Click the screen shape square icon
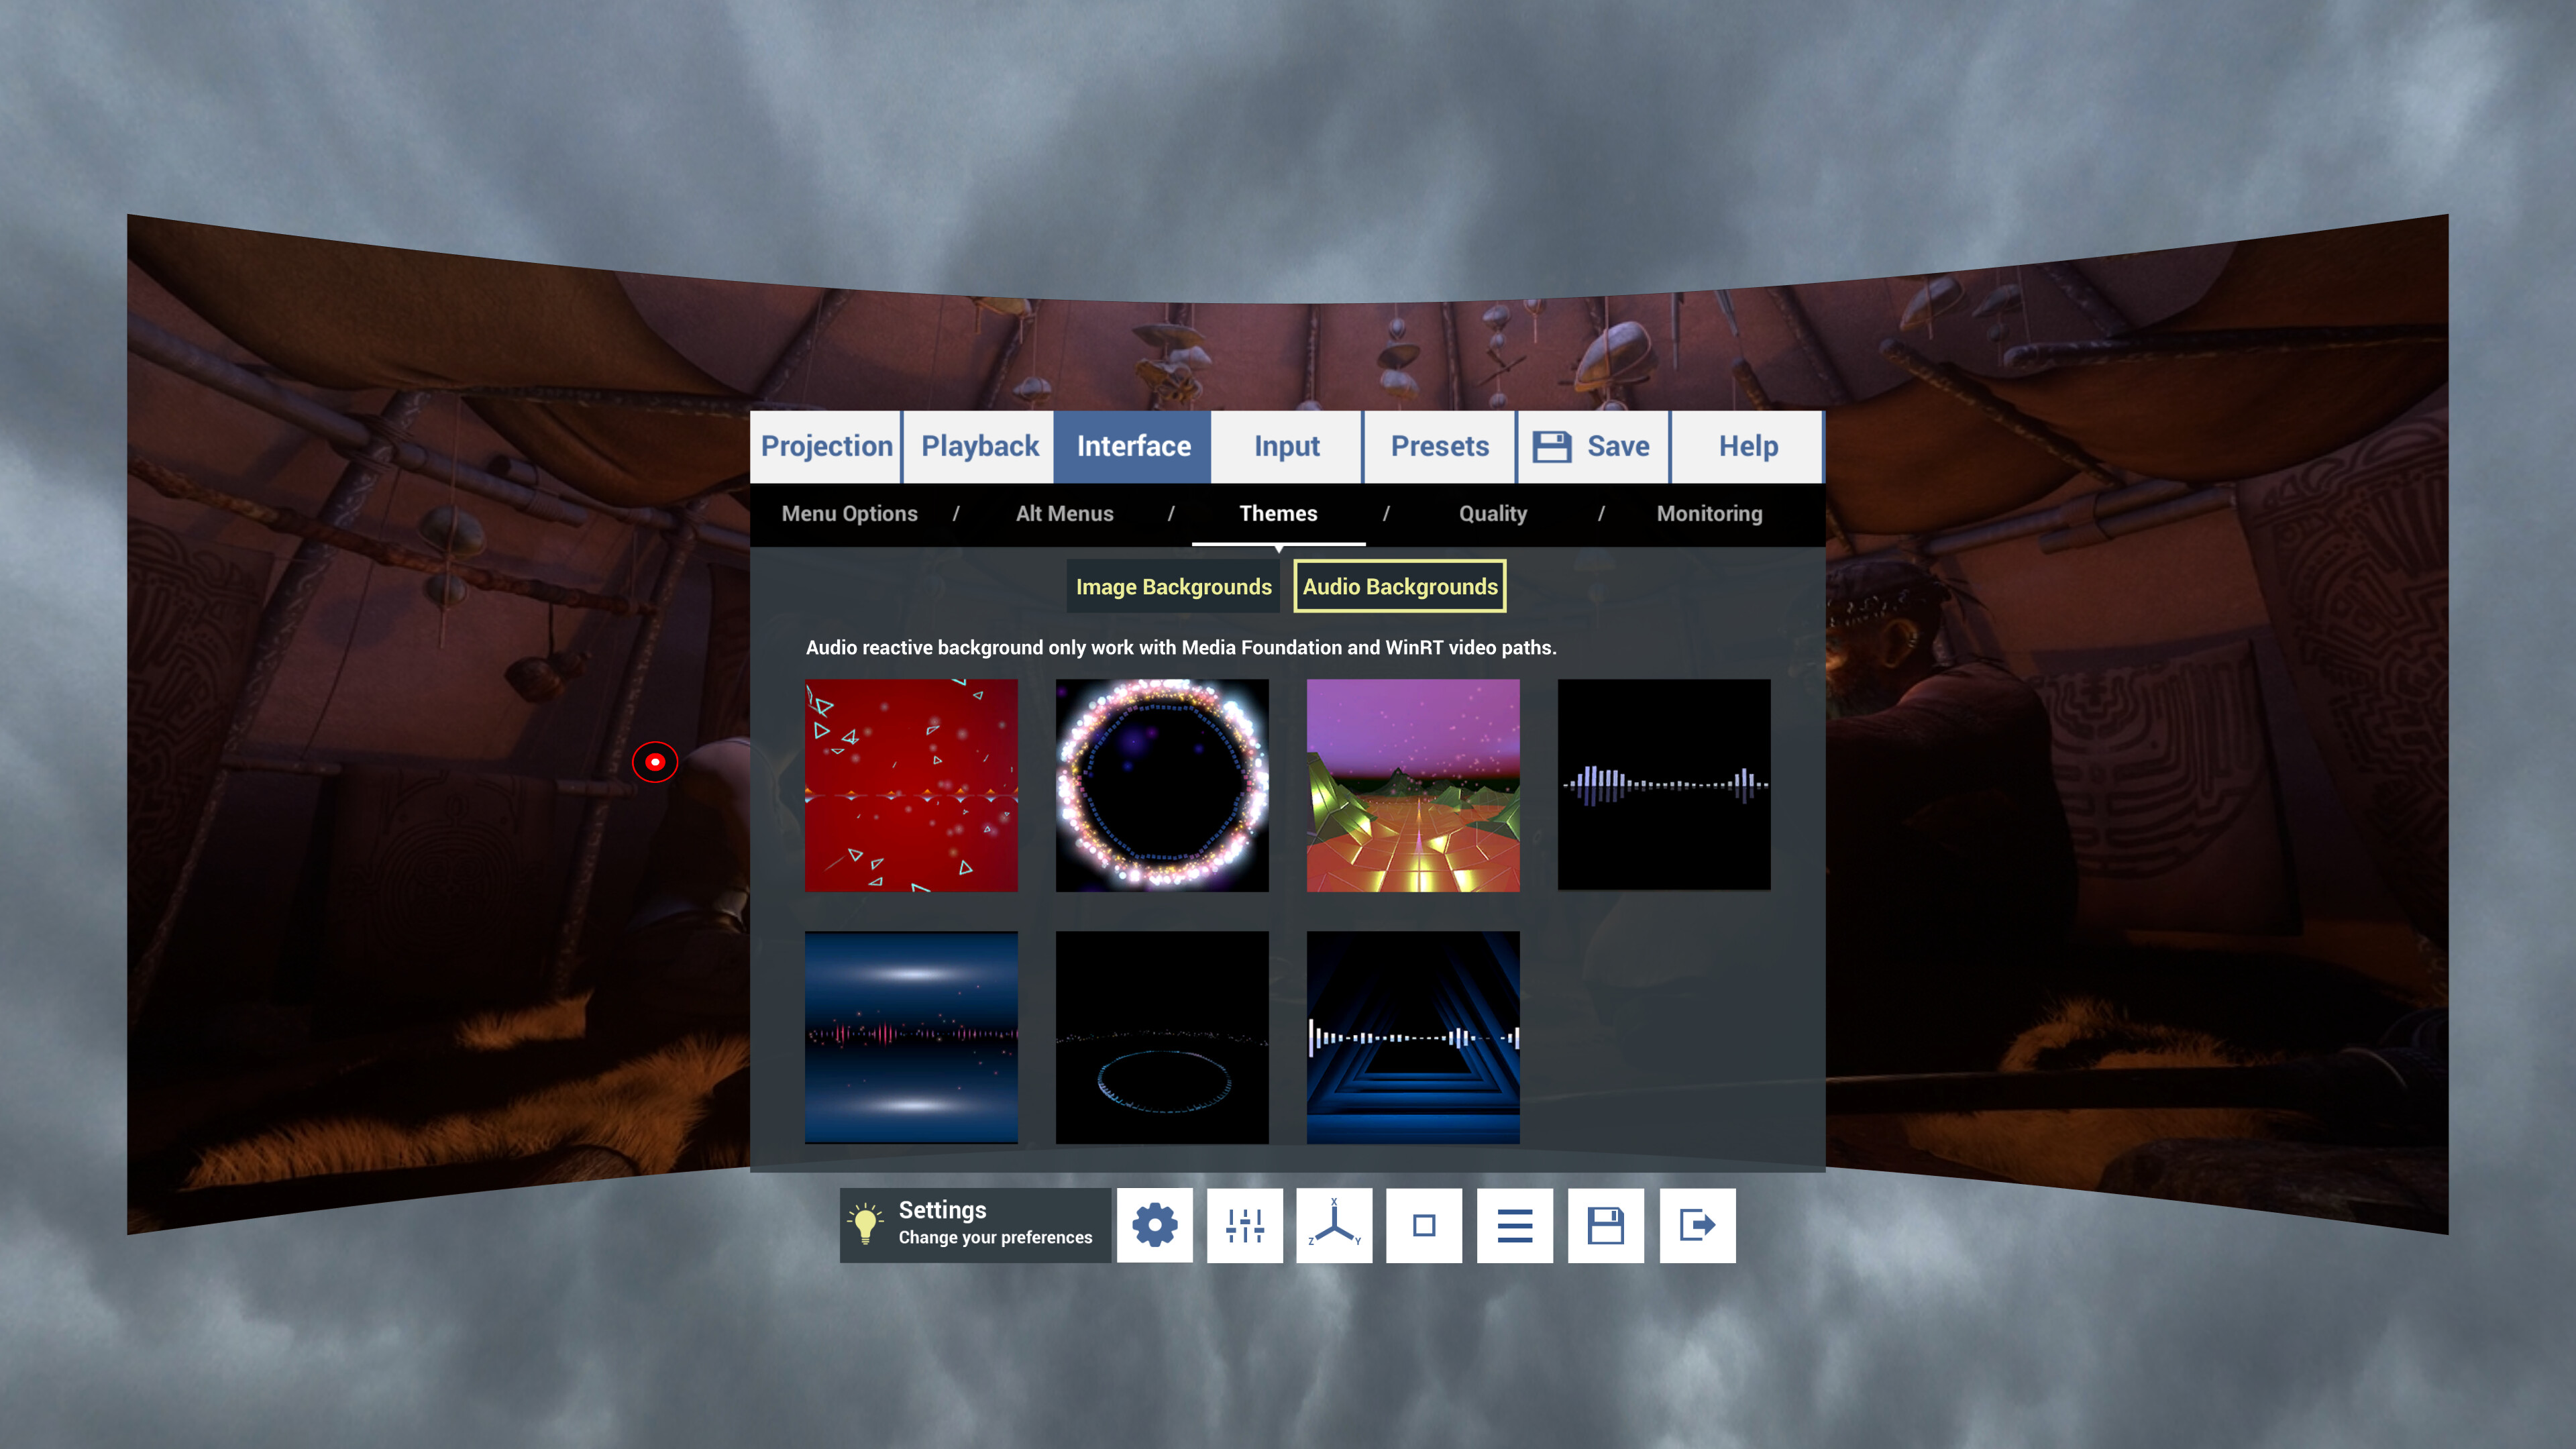 (1424, 1225)
